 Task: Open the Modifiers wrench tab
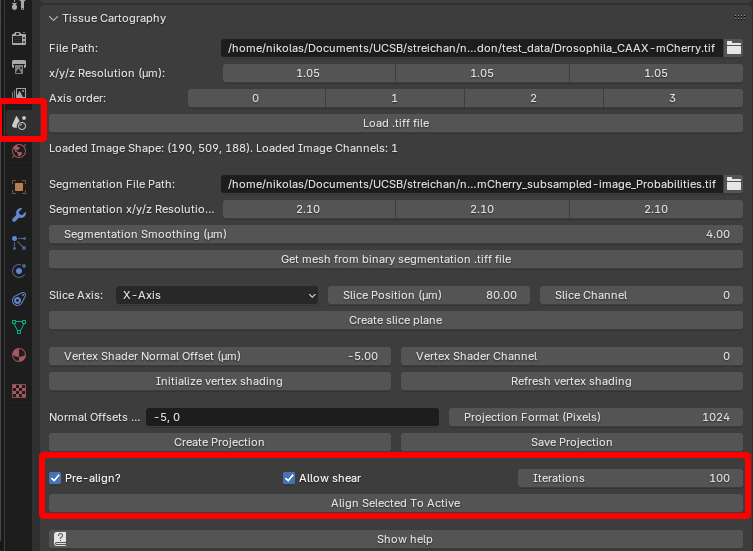(x=19, y=215)
